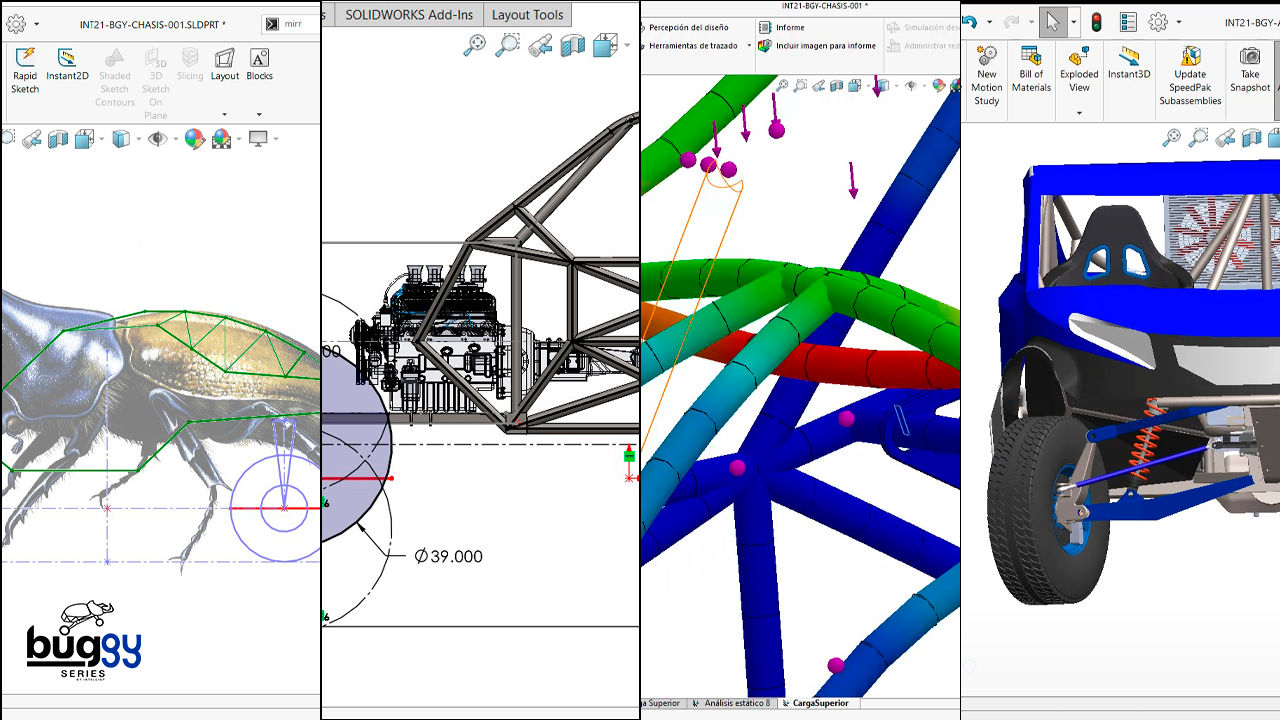
Task: Expand the Exploded View dropdown arrow
Action: click(x=1079, y=113)
